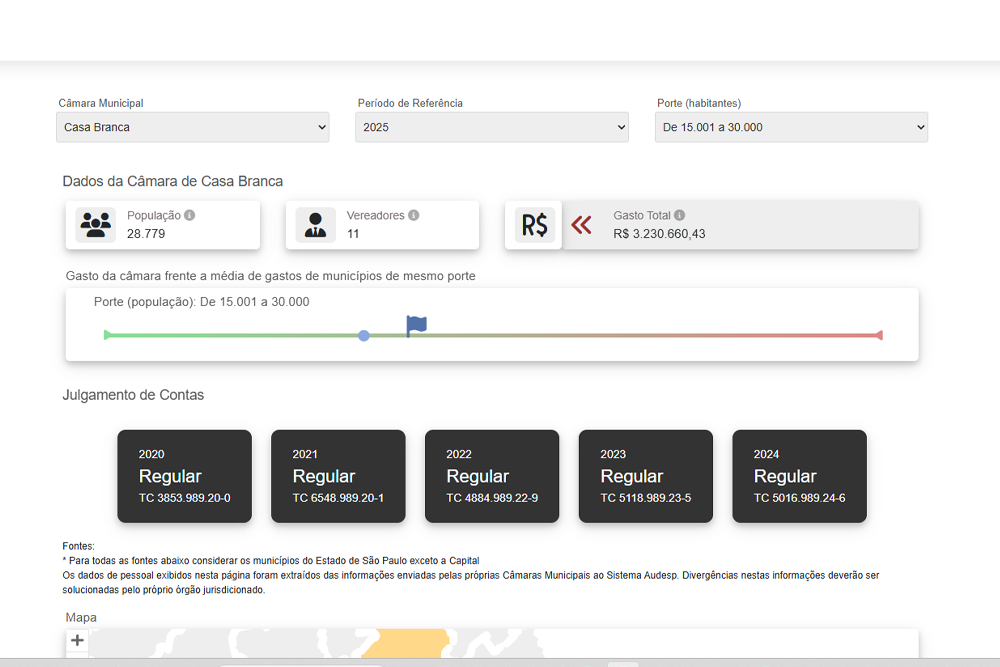Click the process number TC 5016.989.24-6
This screenshot has height=667, width=1000.
point(800,498)
